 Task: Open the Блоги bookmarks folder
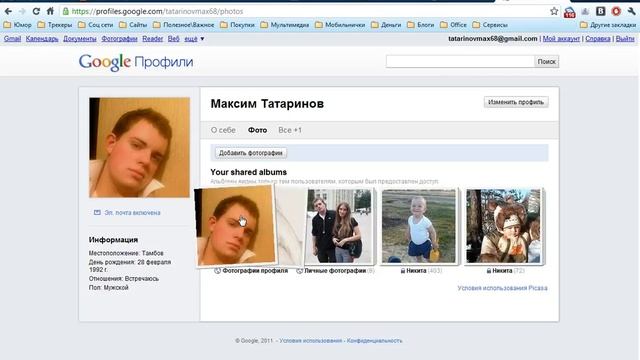pos(421,25)
